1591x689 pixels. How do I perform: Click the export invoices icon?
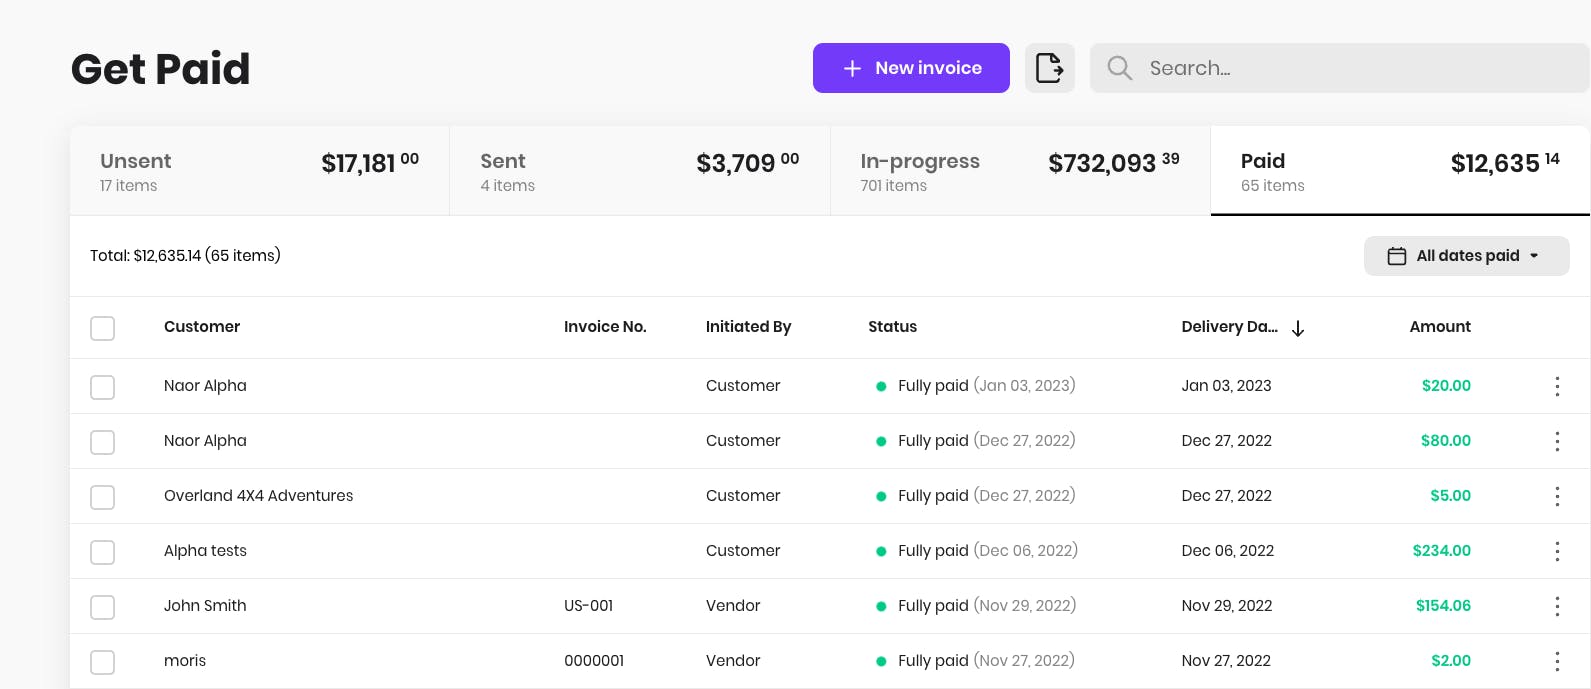tap(1049, 68)
